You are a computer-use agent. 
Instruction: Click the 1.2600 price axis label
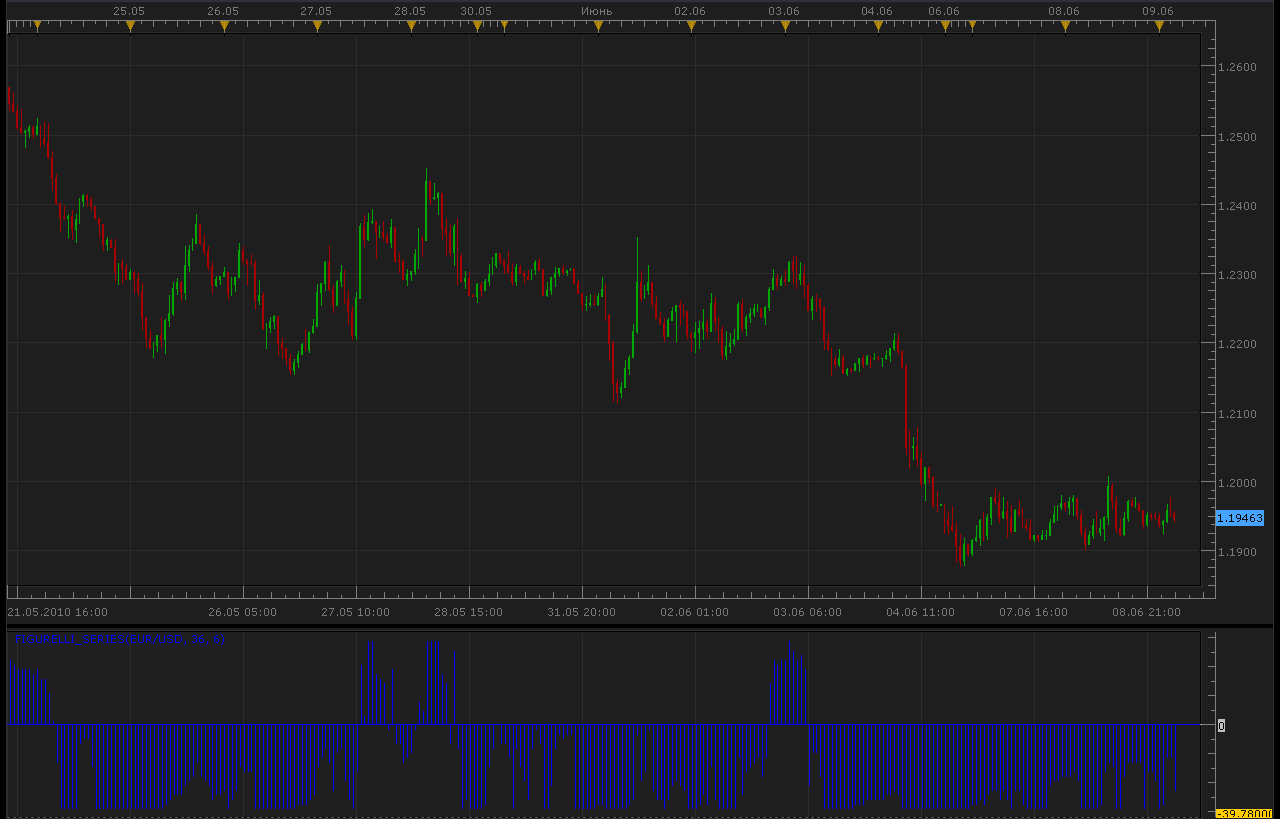pos(1237,67)
